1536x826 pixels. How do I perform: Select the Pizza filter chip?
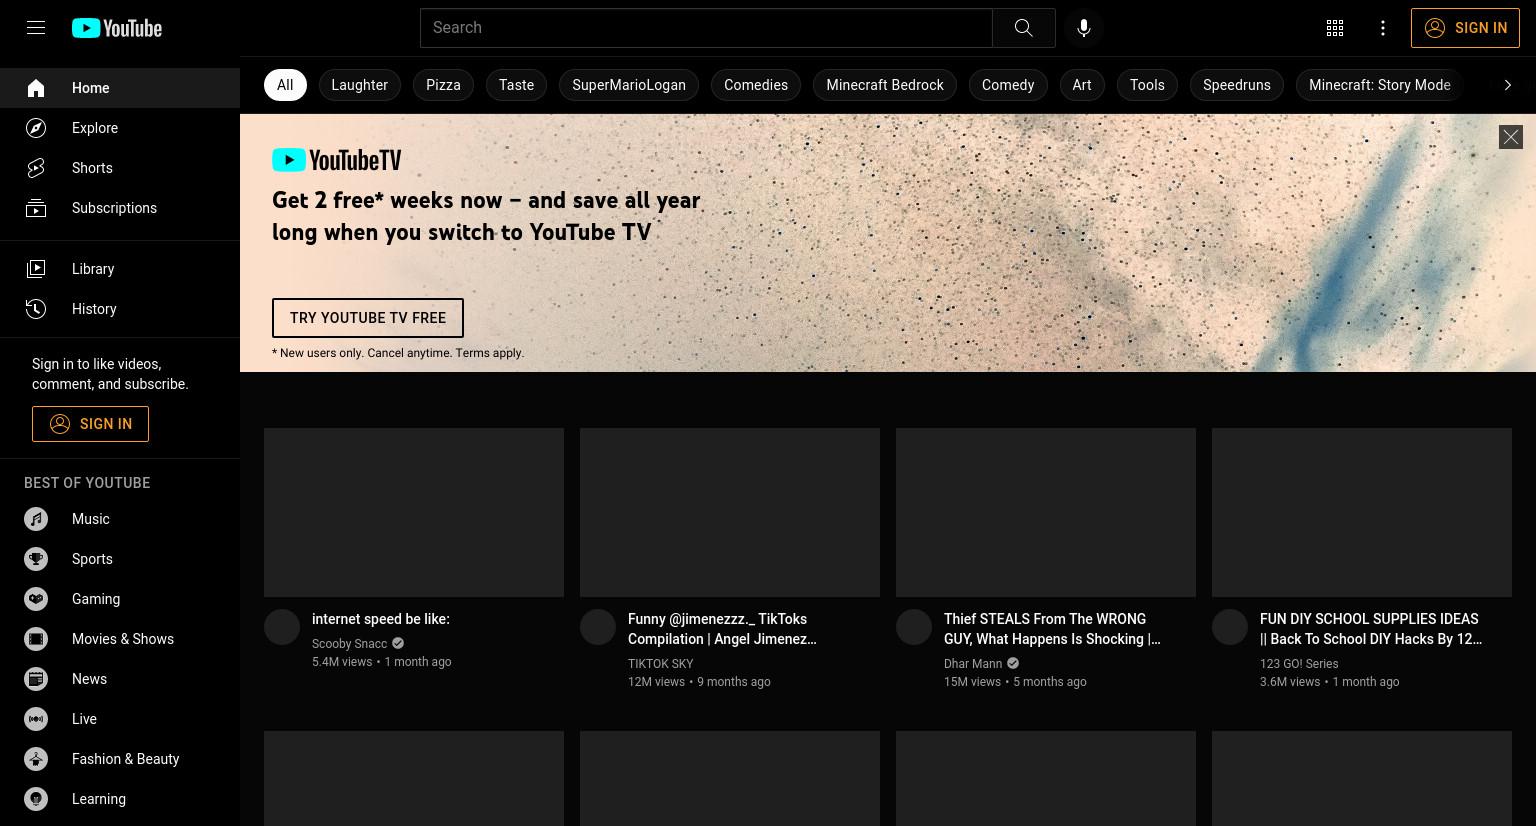(x=443, y=85)
